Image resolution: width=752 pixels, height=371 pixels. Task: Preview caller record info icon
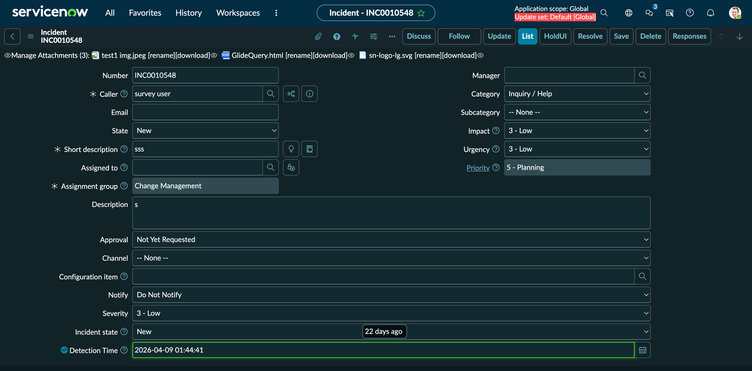coord(310,94)
